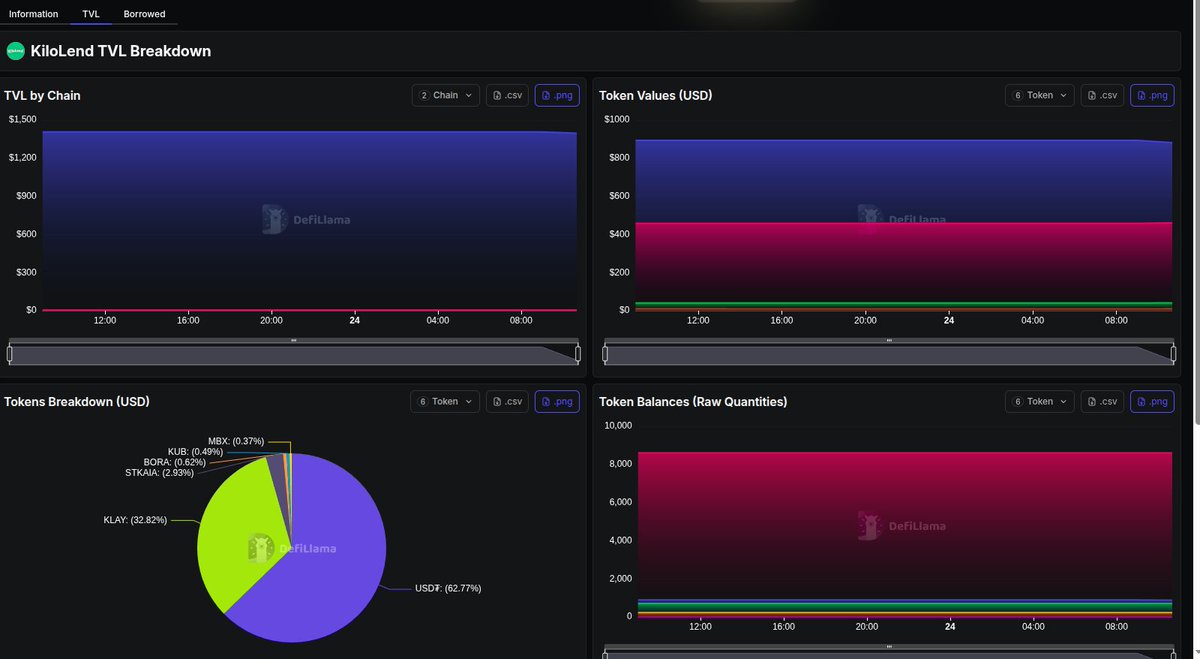Image resolution: width=1200 pixels, height=659 pixels.
Task: Export TVL by Chain chart as .png
Action: click(x=557, y=95)
